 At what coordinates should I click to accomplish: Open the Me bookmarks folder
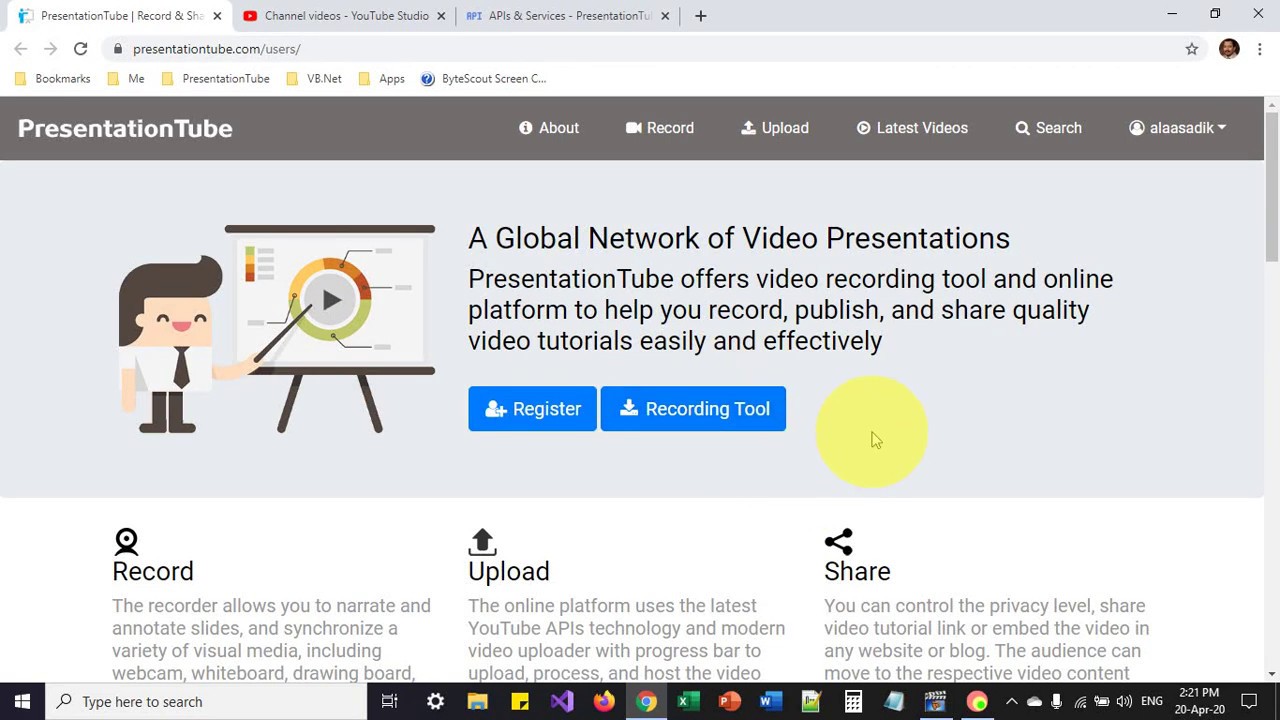pyautogui.click(x=125, y=79)
